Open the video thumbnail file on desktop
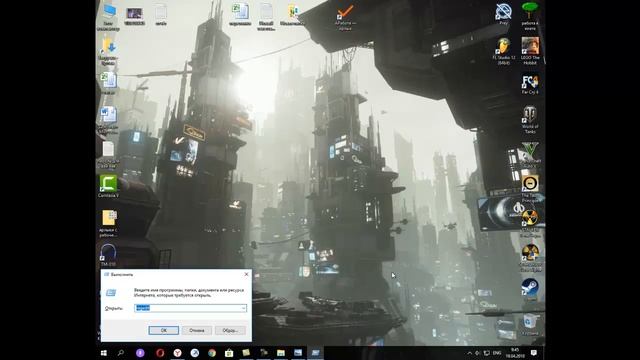Image resolution: width=640 pixels, height=360 pixels. point(134,16)
